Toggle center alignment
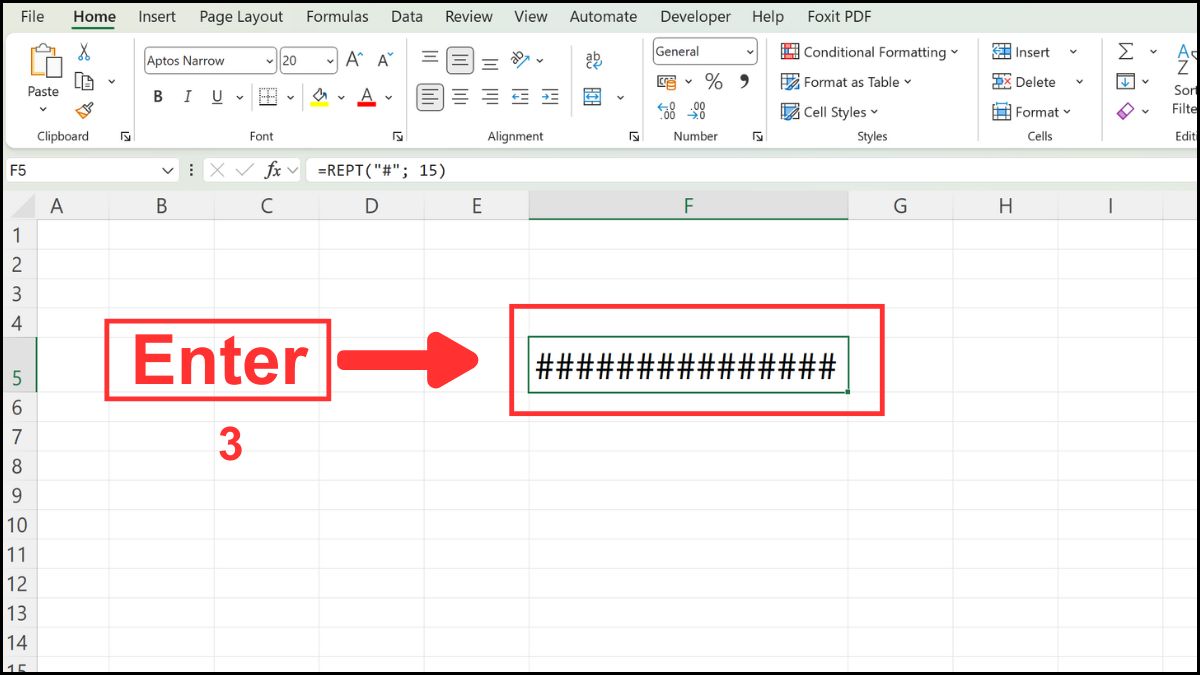The height and width of the screenshot is (675, 1200). pos(459,96)
